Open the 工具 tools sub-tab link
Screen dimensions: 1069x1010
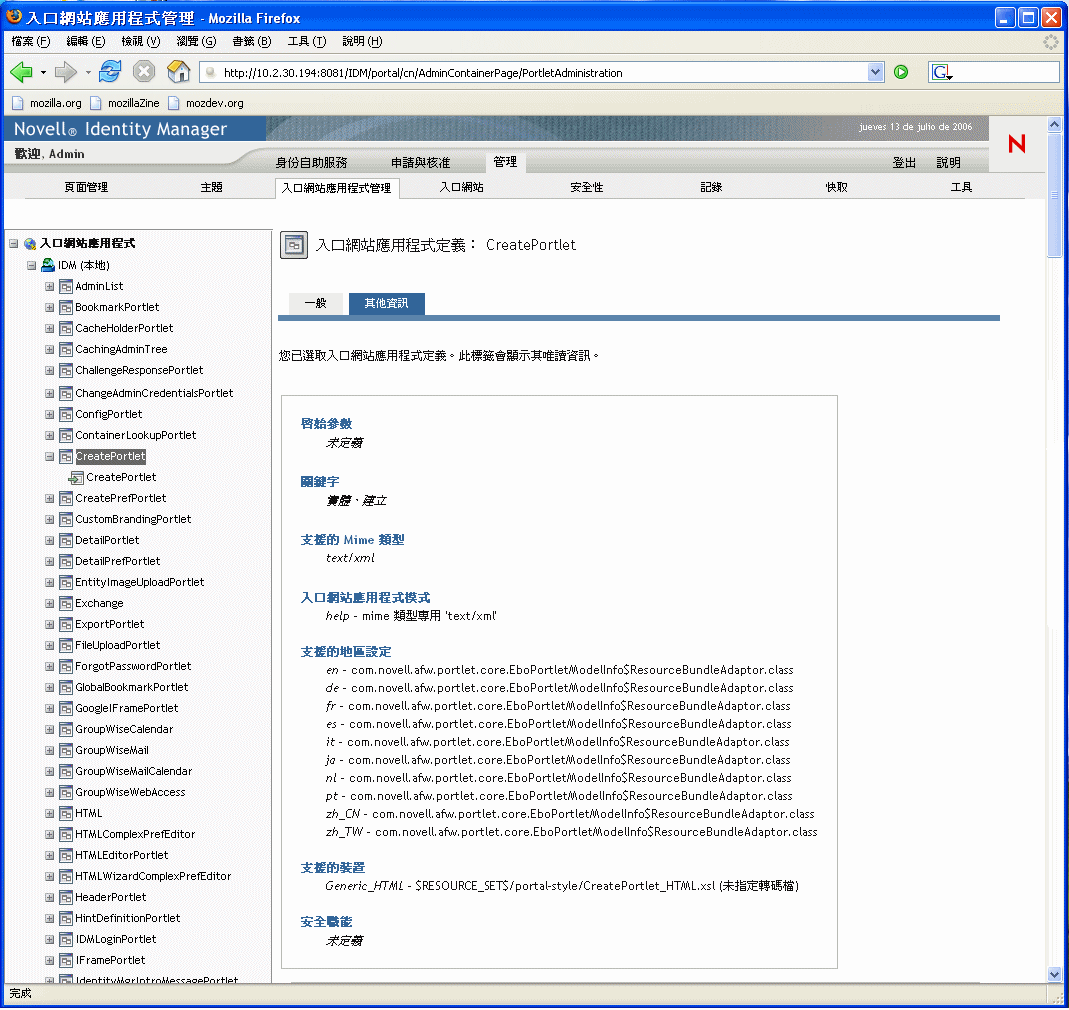click(x=961, y=188)
